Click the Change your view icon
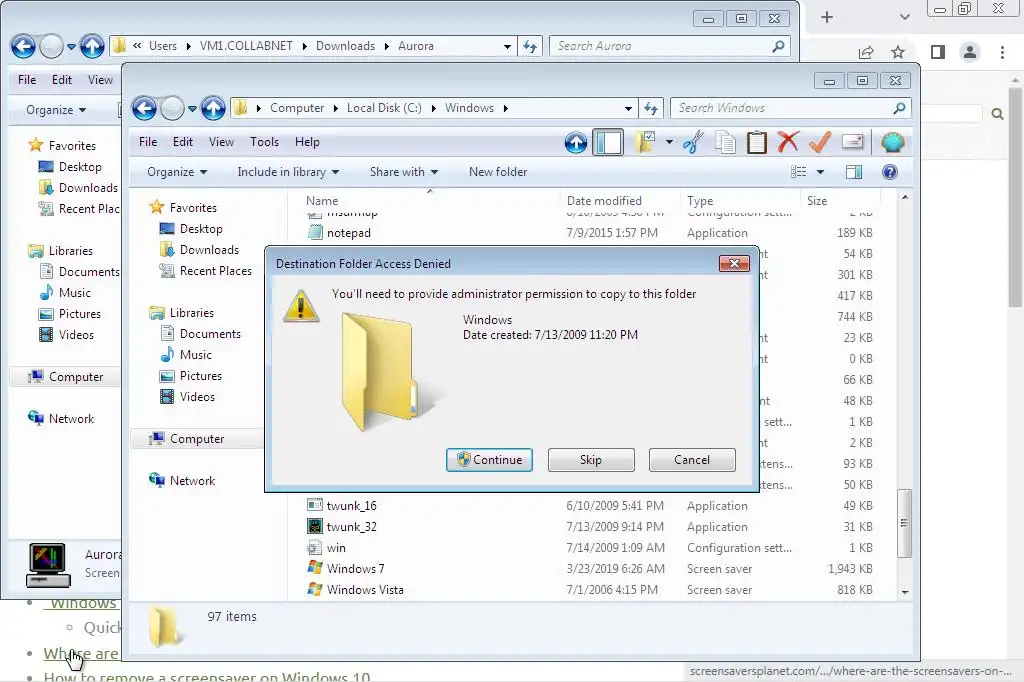 (798, 172)
